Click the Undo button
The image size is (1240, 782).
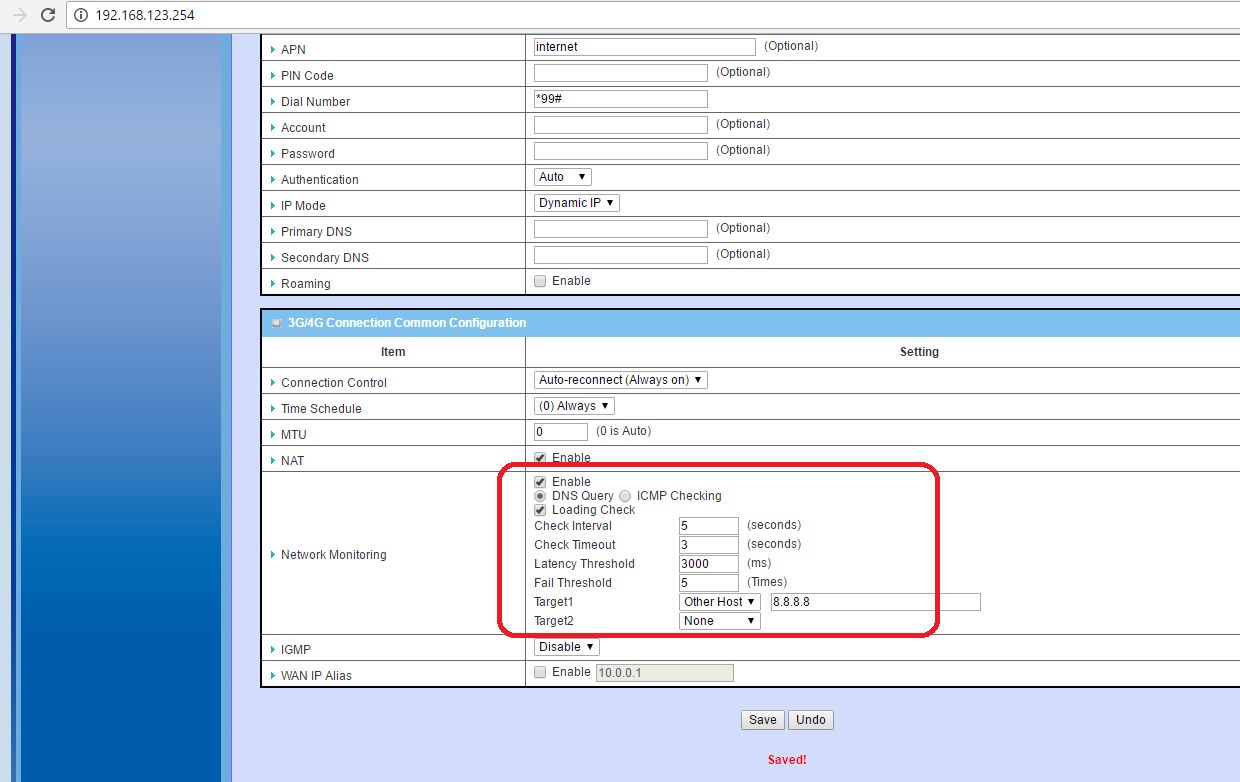click(810, 720)
